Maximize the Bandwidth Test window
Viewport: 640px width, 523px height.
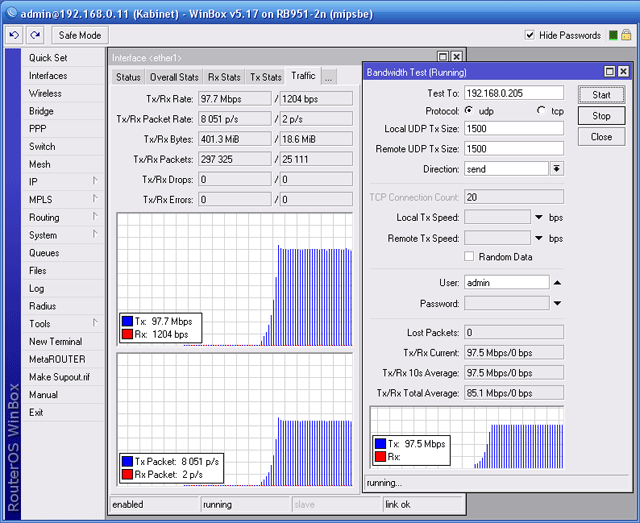pyautogui.click(x=609, y=71)
